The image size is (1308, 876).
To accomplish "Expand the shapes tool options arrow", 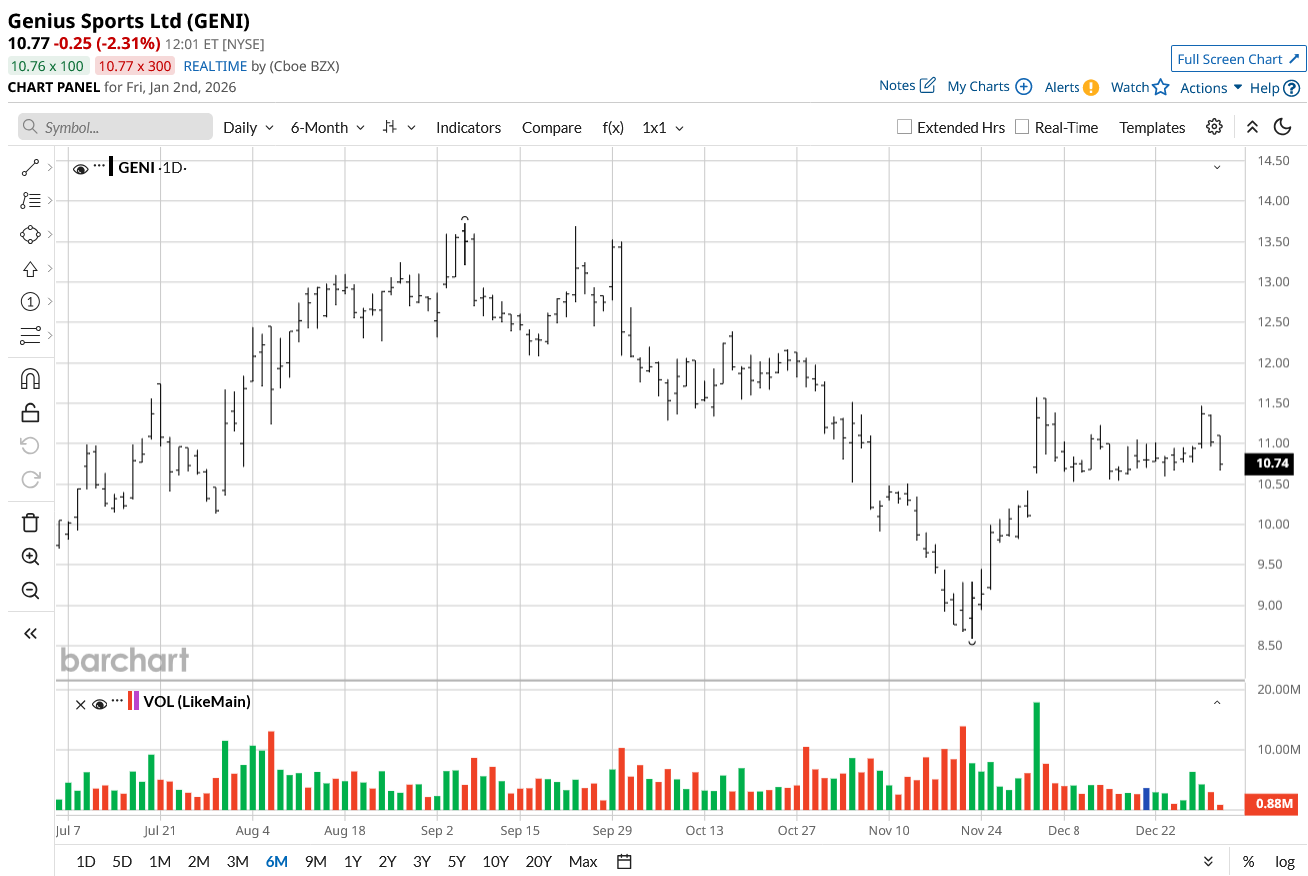I will pos(50,235).
